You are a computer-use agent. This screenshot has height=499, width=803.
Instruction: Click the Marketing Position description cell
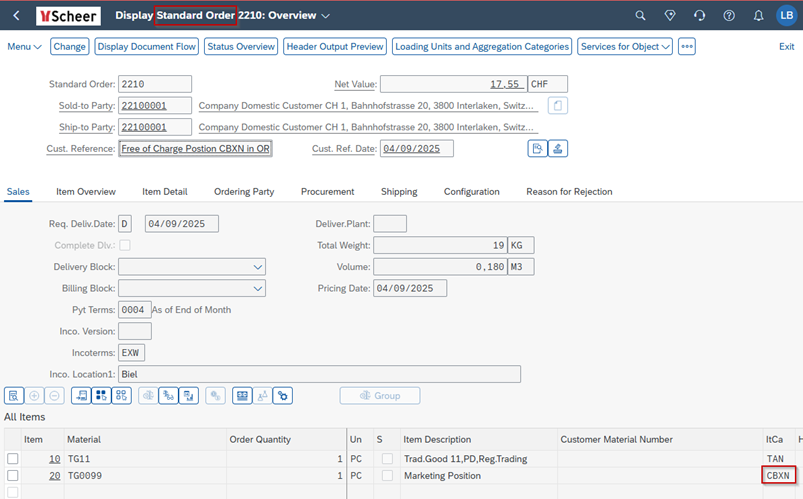[479, 476]
